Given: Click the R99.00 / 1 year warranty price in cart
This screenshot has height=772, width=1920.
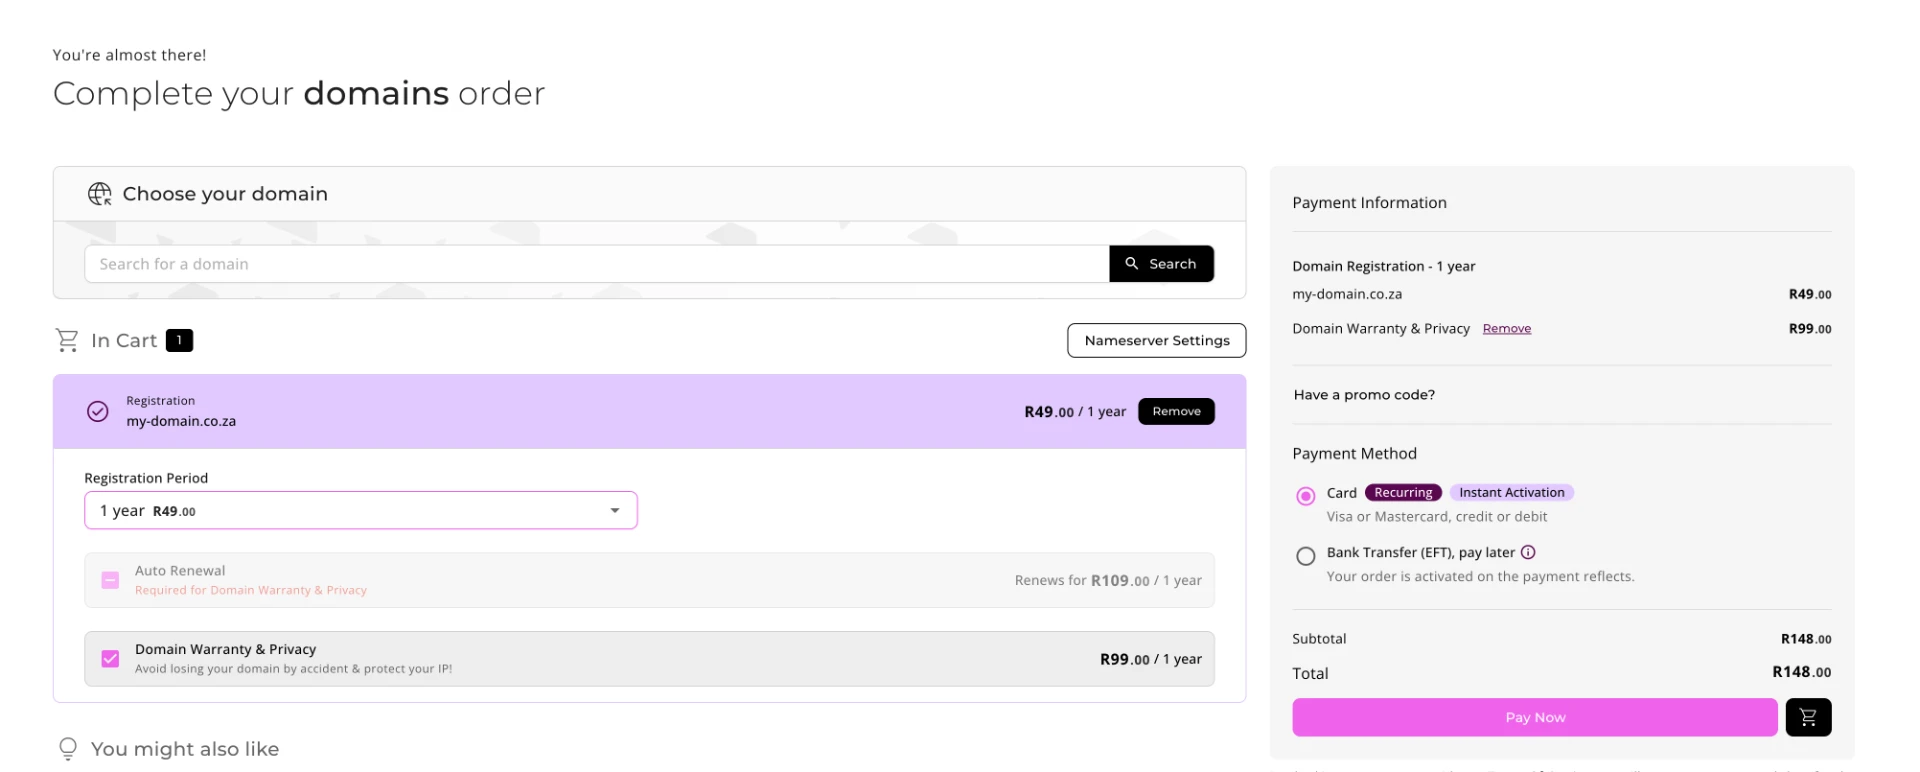Looking at the screenshot, I should pyautogui.click(x=1151, y=659).
